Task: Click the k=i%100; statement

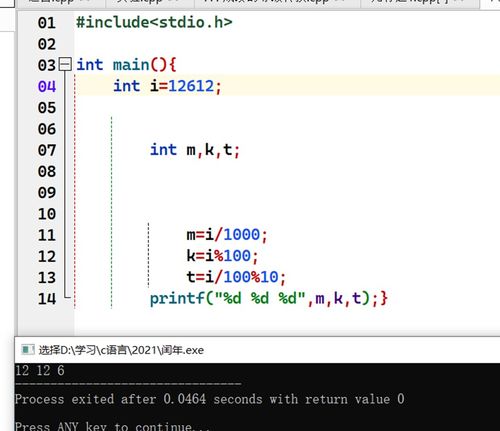Action: click(x=222, y=256)
